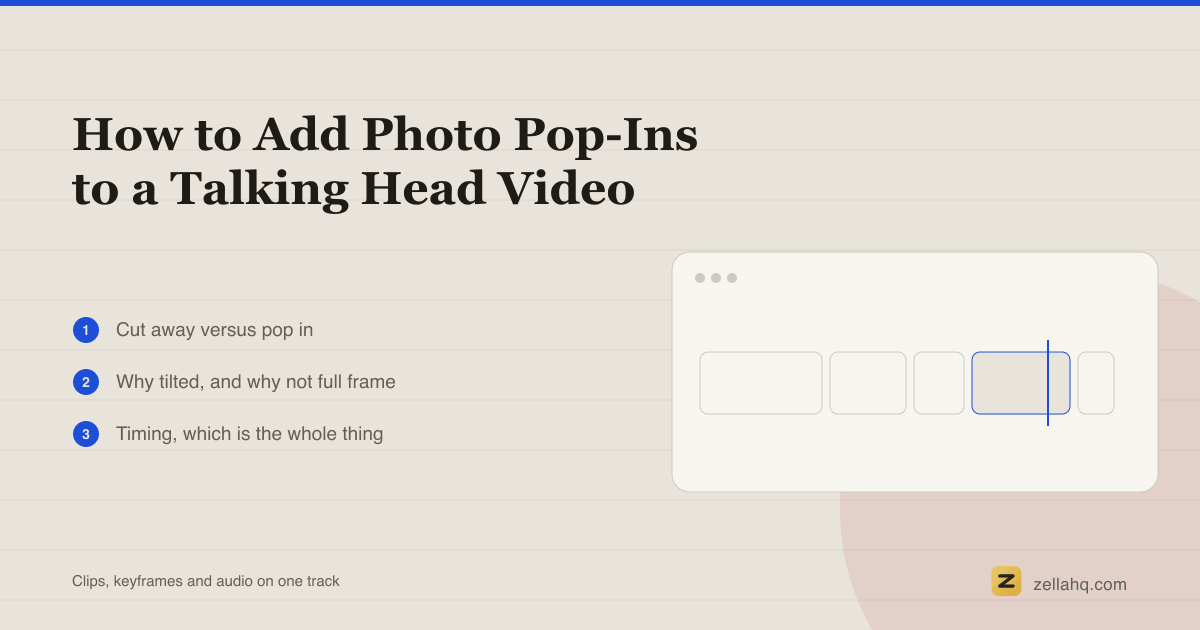
Task: Click the numbered circle 3 badge
Action: [x=86, y=434]
